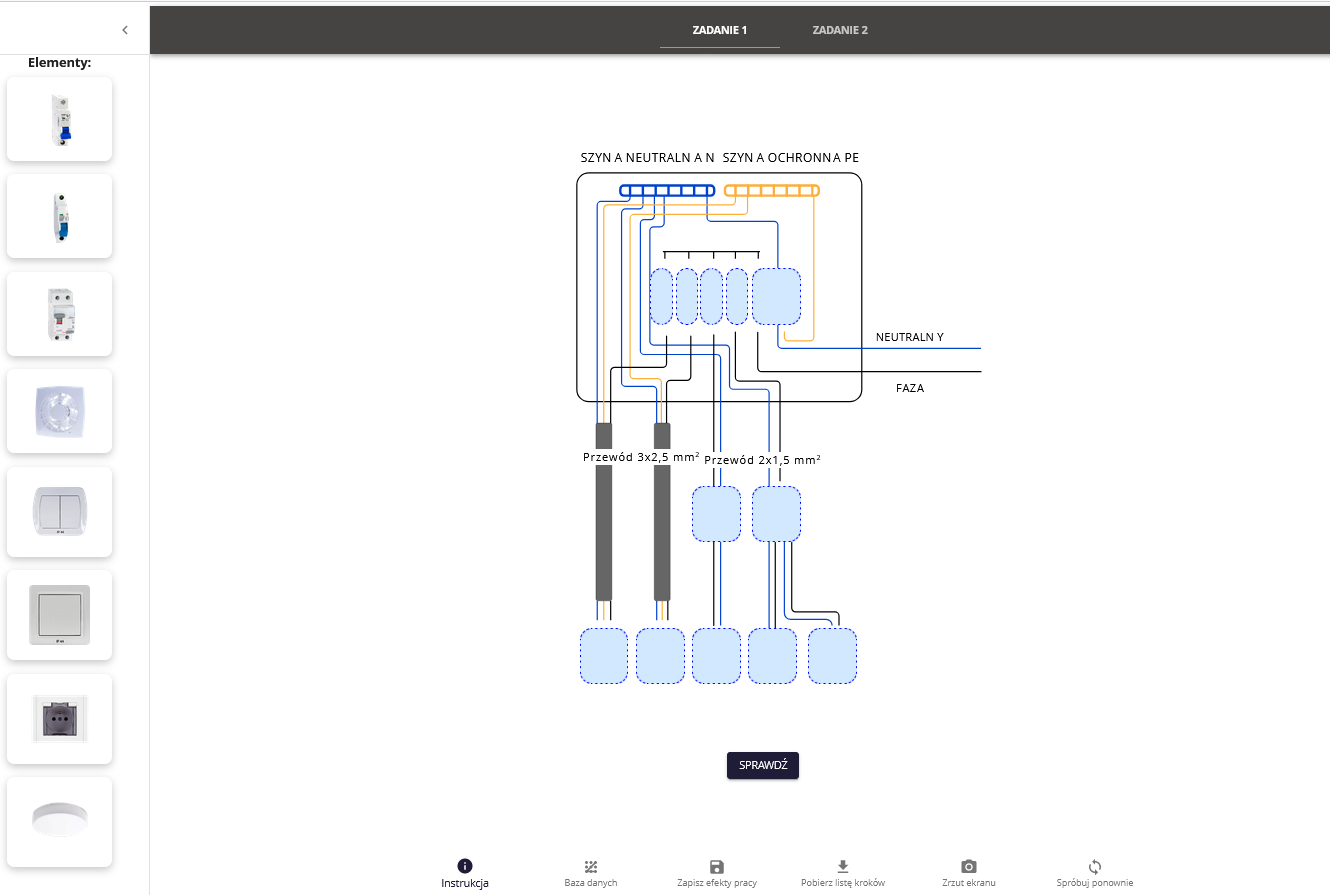Pick the two-pole residual current device element
Screen dimensions: 1330x895
(x=60, y=314)
